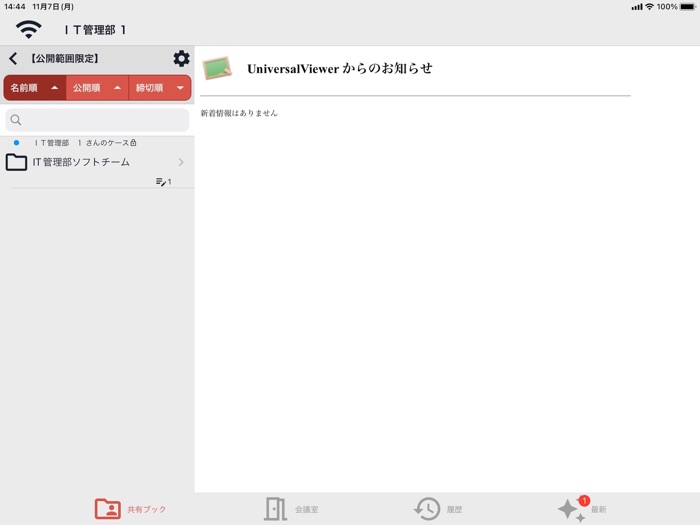
Task: Select ＩＴ管理部 １ さんのケース entry
Action: [x=85, y=143]
